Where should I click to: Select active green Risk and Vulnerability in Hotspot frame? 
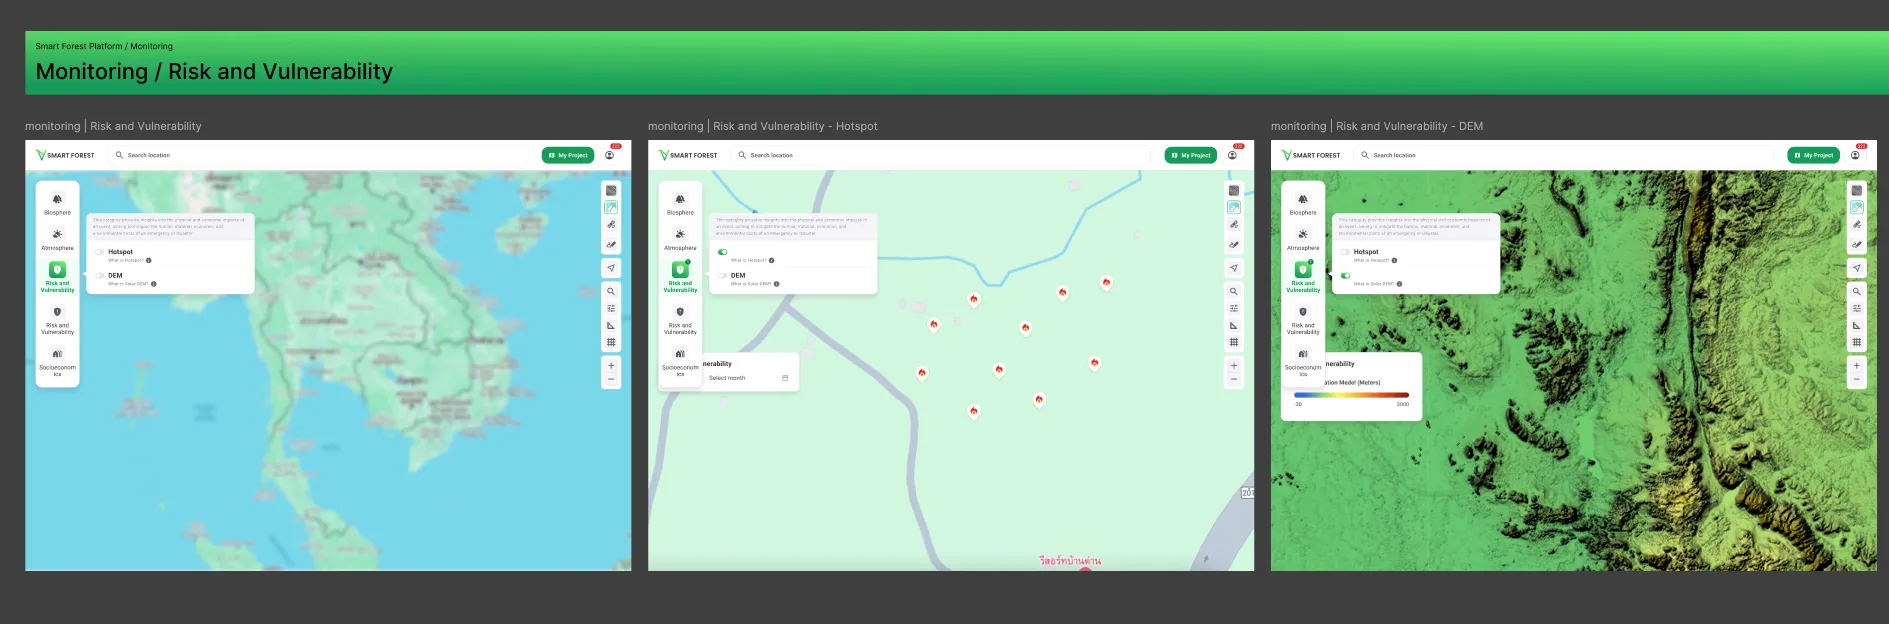point(680,277)
